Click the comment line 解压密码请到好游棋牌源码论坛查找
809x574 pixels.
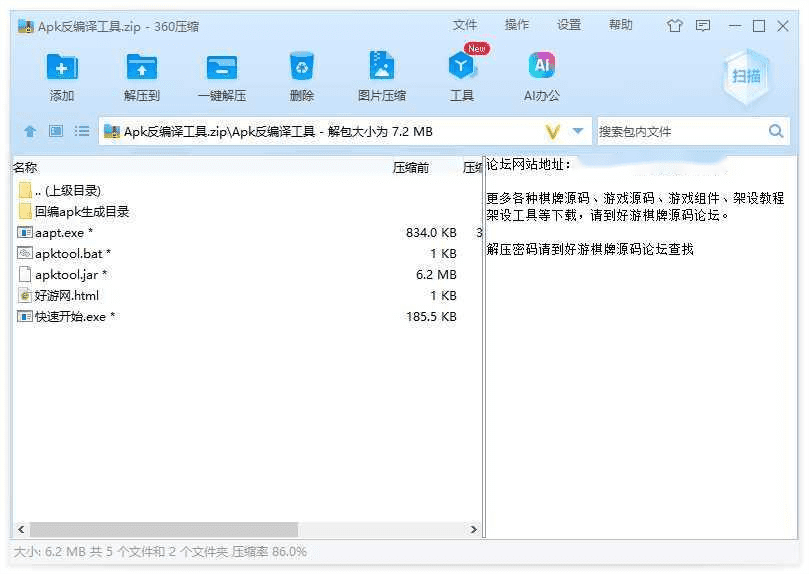coord(590,250)
